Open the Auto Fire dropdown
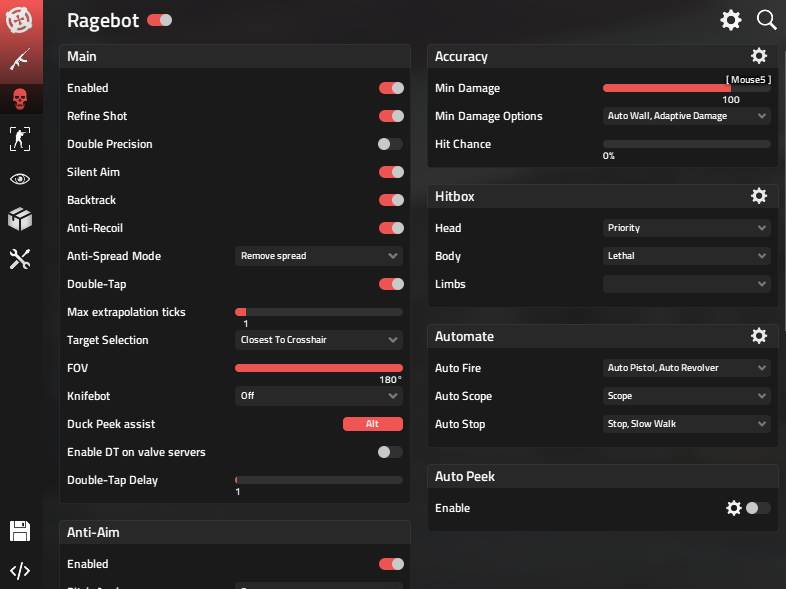This screenshot has height=589, width=786. coord(687,368)
